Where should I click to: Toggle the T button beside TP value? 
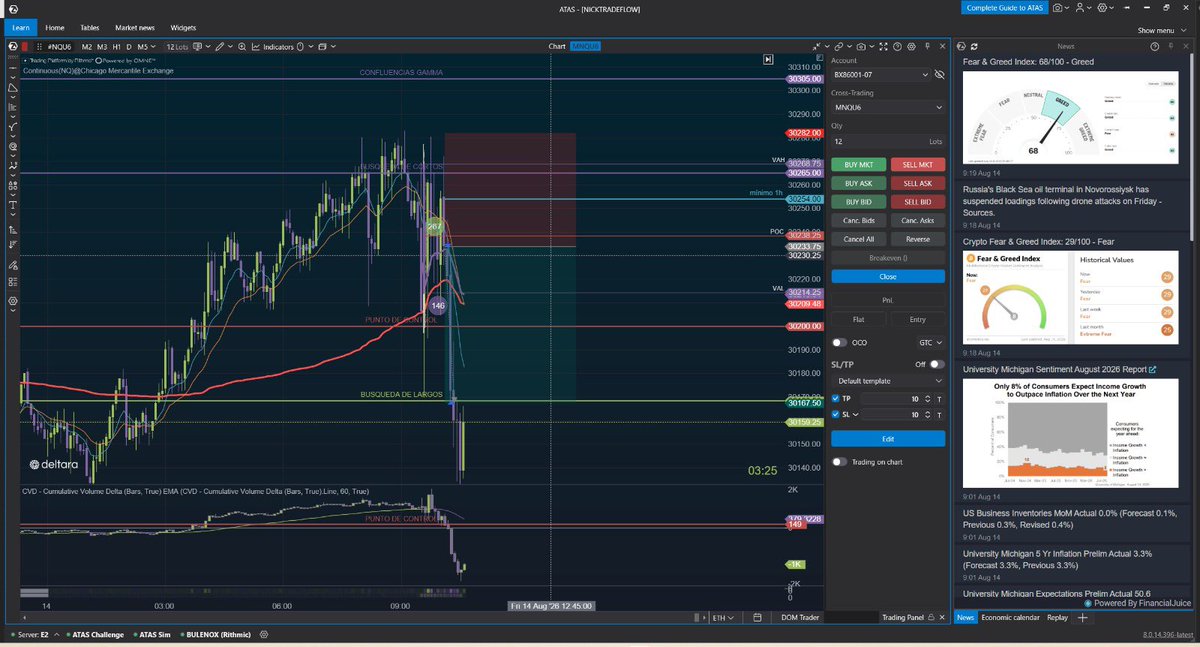939,399
